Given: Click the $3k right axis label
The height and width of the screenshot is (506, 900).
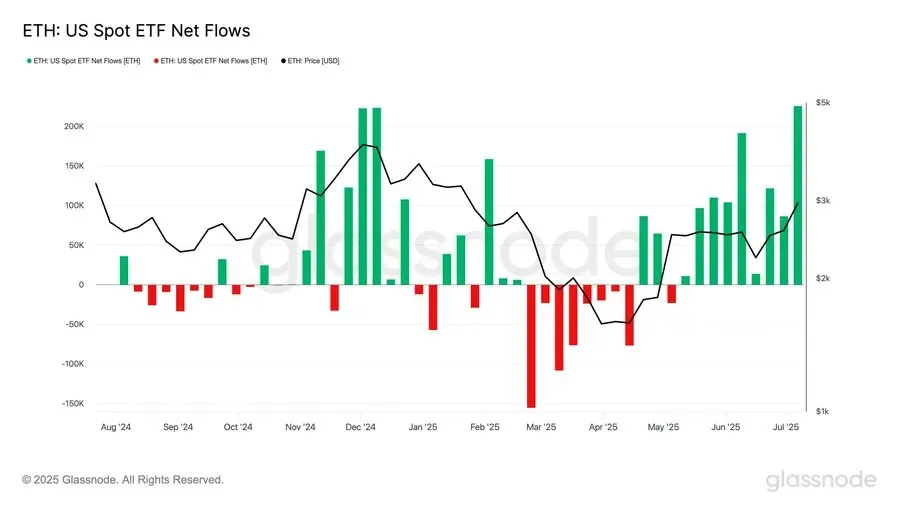Looking at the screenshot, I should (x=823, y=201).
